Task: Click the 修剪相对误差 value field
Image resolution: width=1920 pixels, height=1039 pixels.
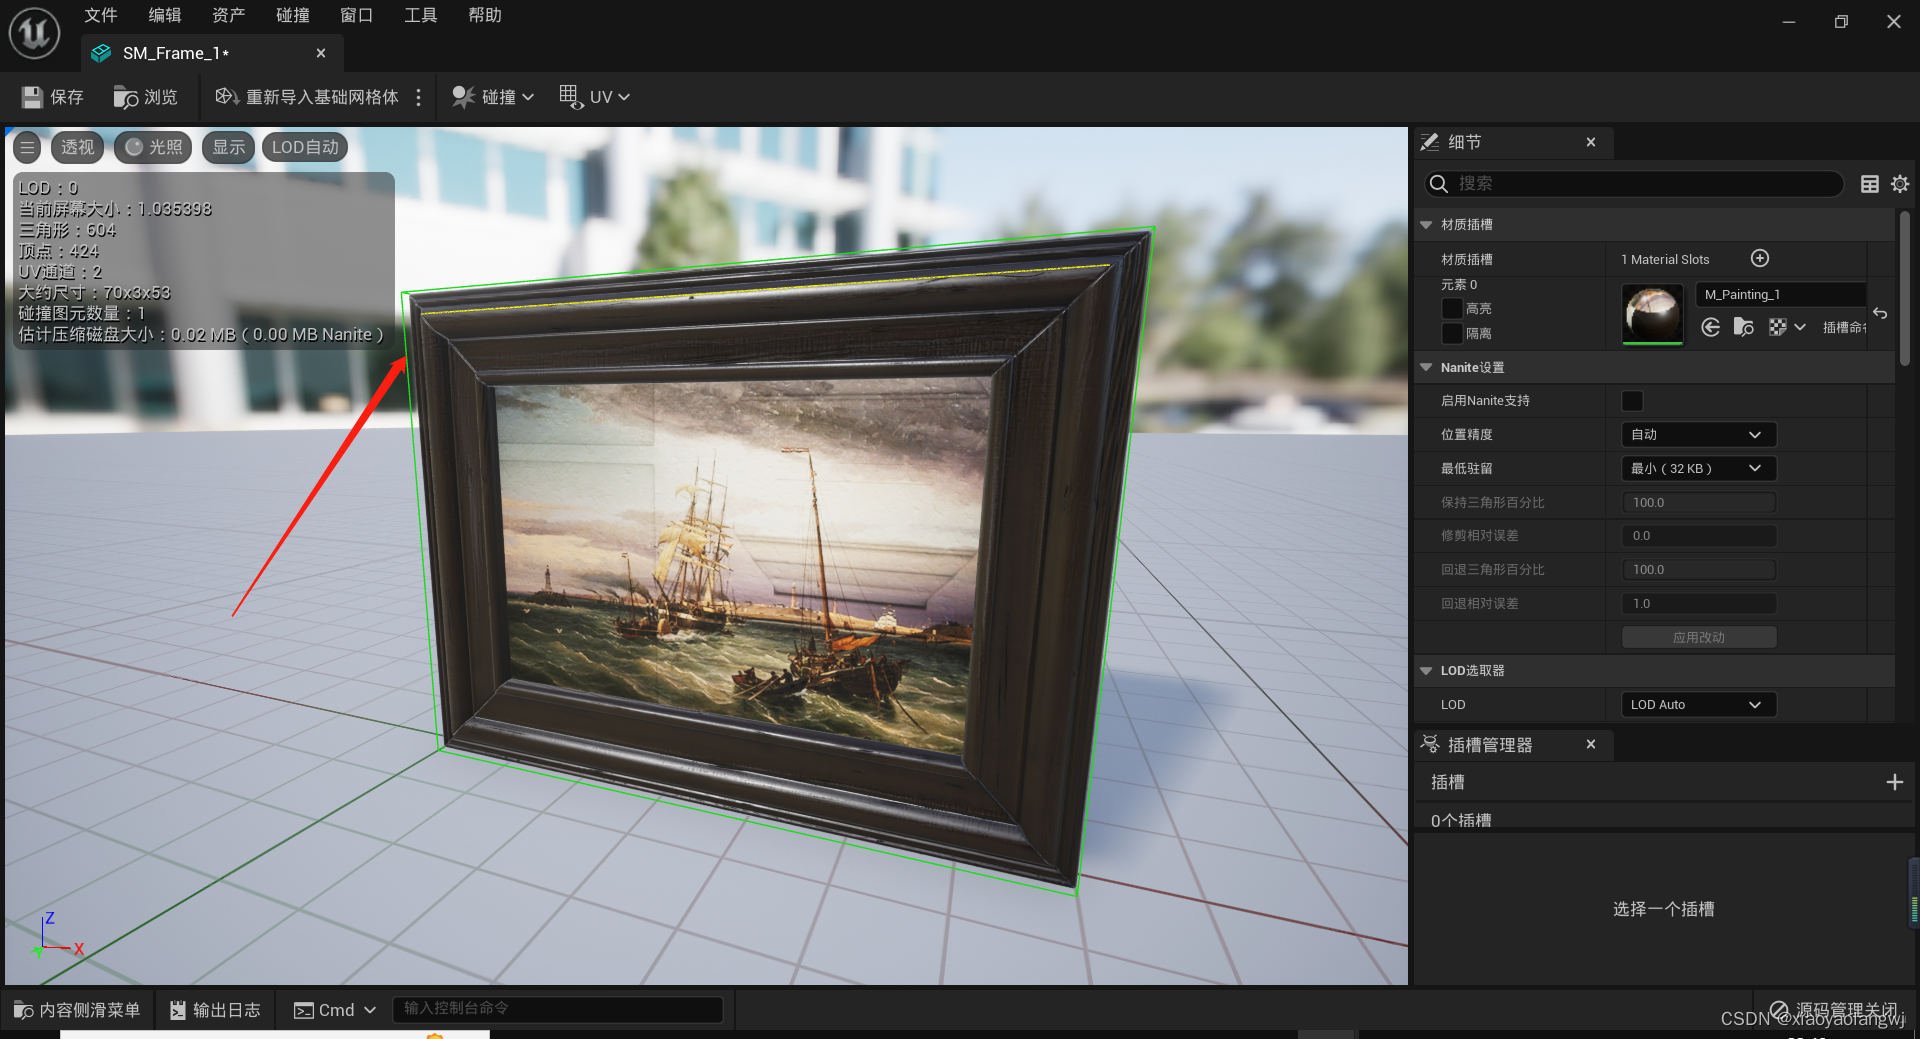Action: (1698, 536)
